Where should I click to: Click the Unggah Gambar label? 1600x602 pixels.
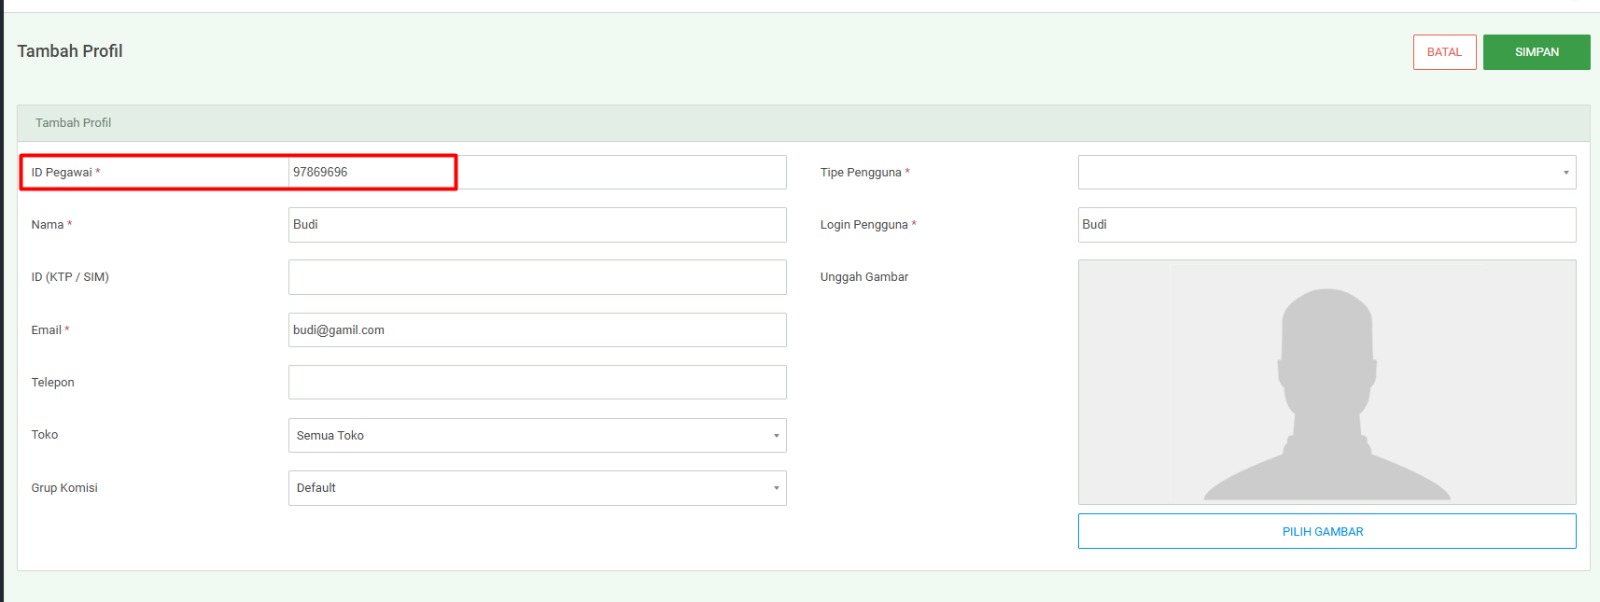[864, 277]
